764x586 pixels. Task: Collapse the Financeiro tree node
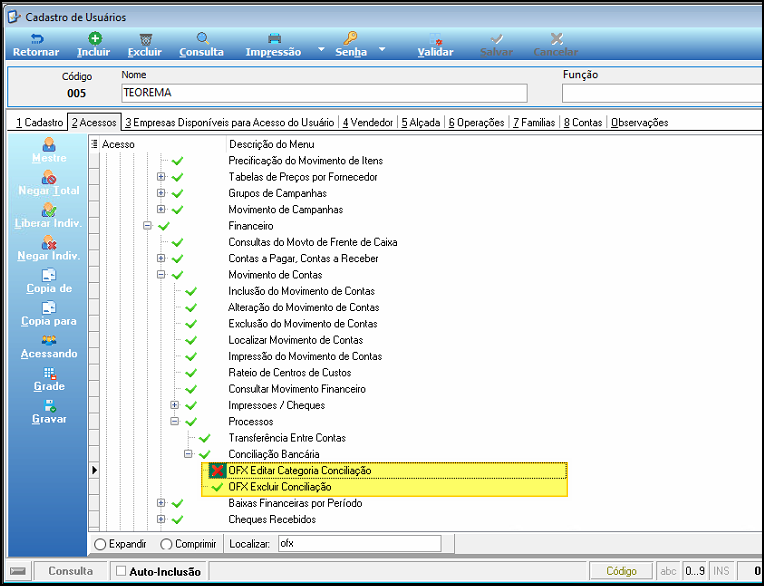[148, 226]
